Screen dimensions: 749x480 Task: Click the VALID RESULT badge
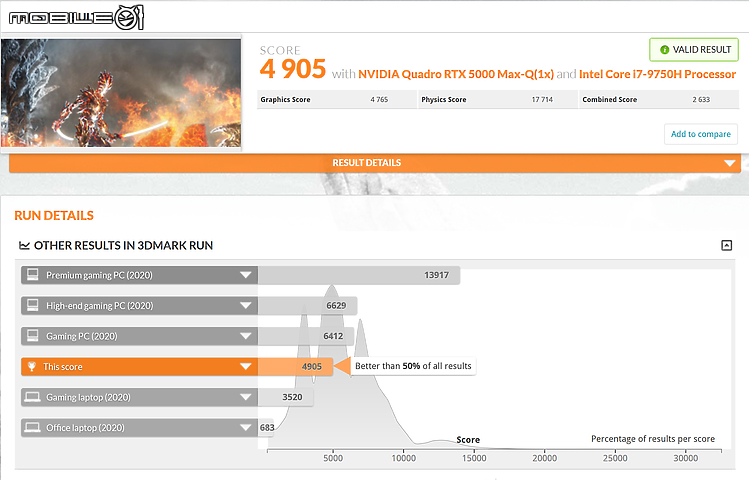coord(694,50)
